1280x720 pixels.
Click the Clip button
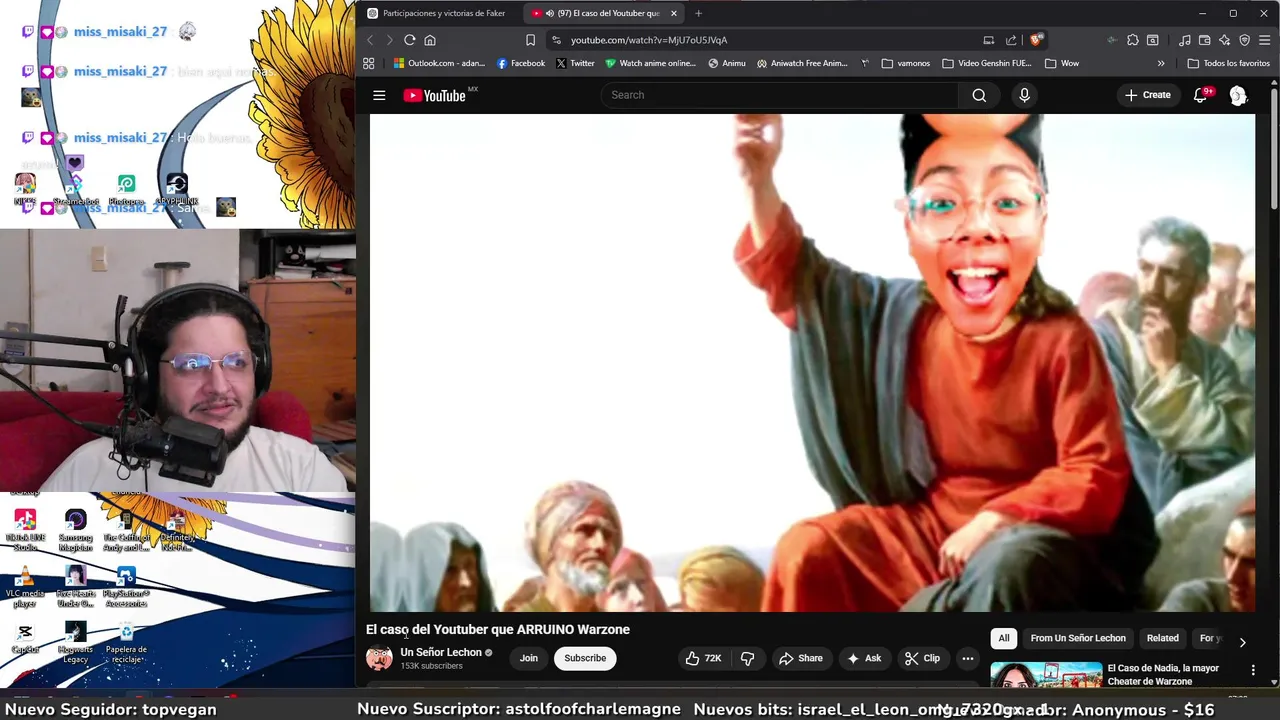922,658
